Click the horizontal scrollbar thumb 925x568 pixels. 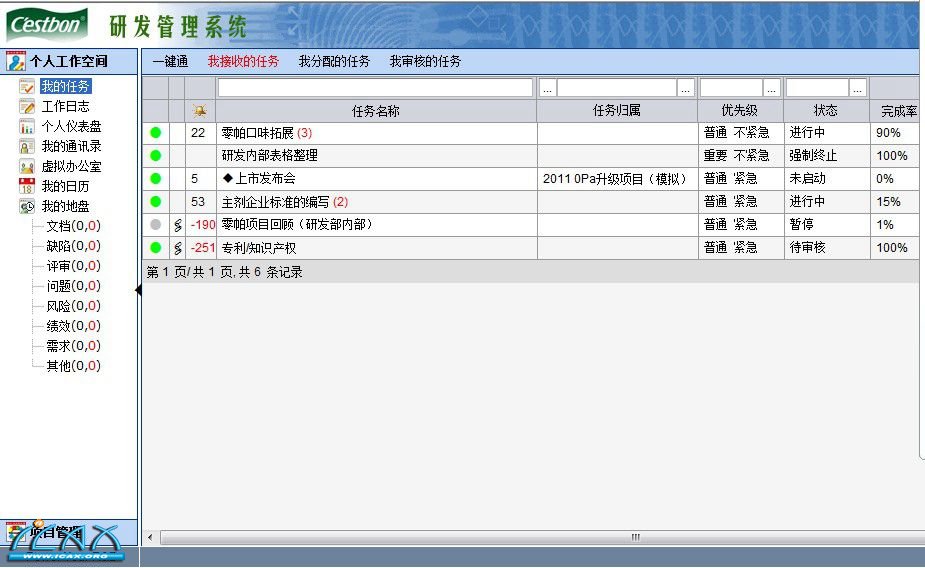coord(543,537)
